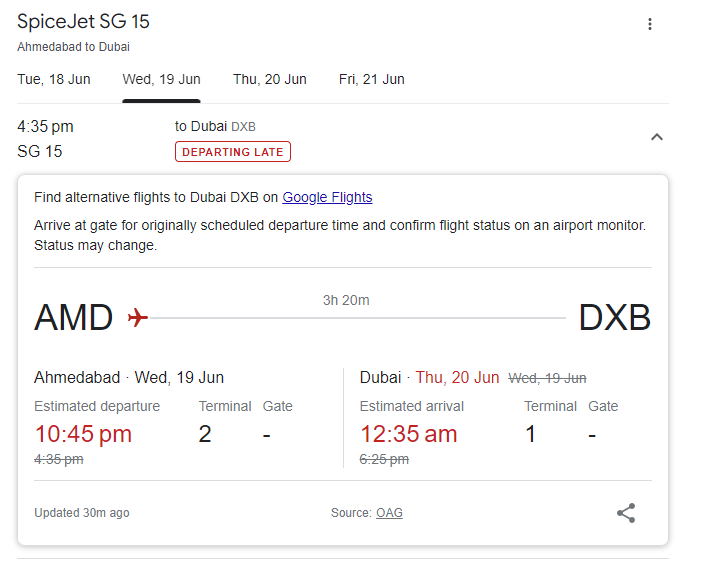703x565 pixels.
Task: Click the DXB airport code
Action: pyautogui.click(x=615, y=317)
